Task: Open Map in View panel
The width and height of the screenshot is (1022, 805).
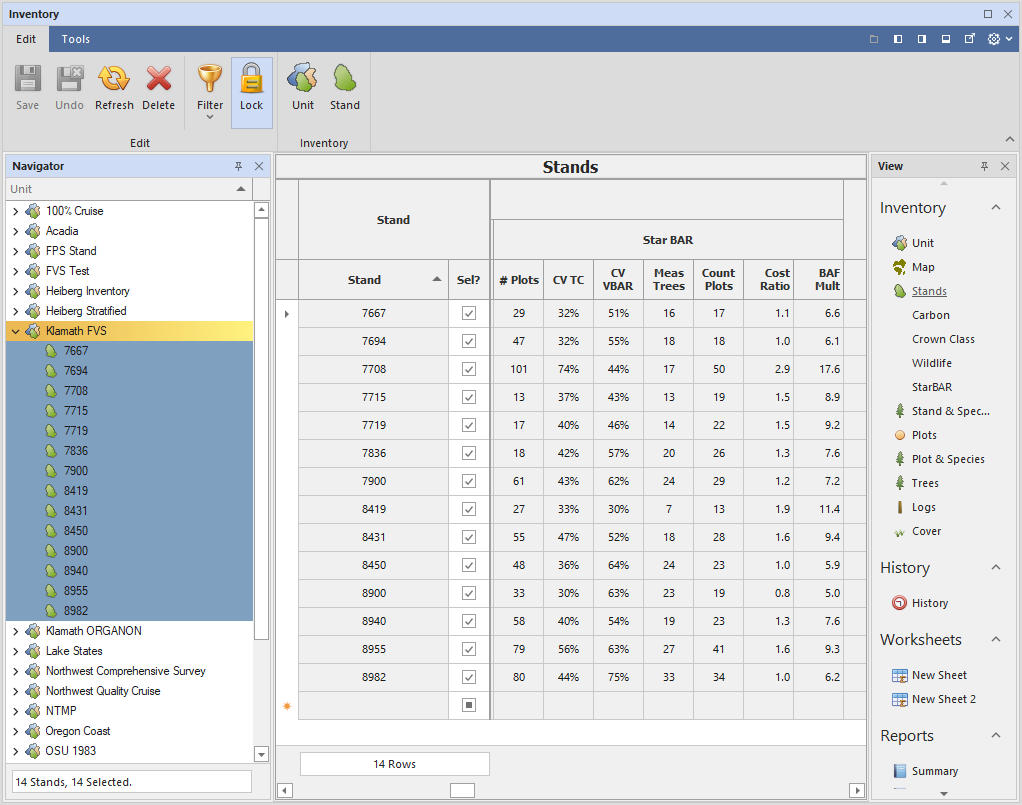Action: (x=923, y=267)
